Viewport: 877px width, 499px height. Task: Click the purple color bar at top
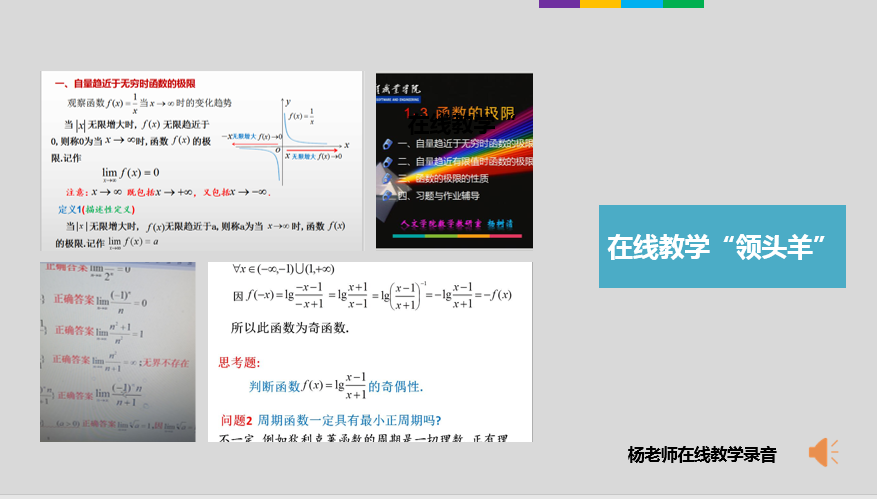(x=559, y=4)
